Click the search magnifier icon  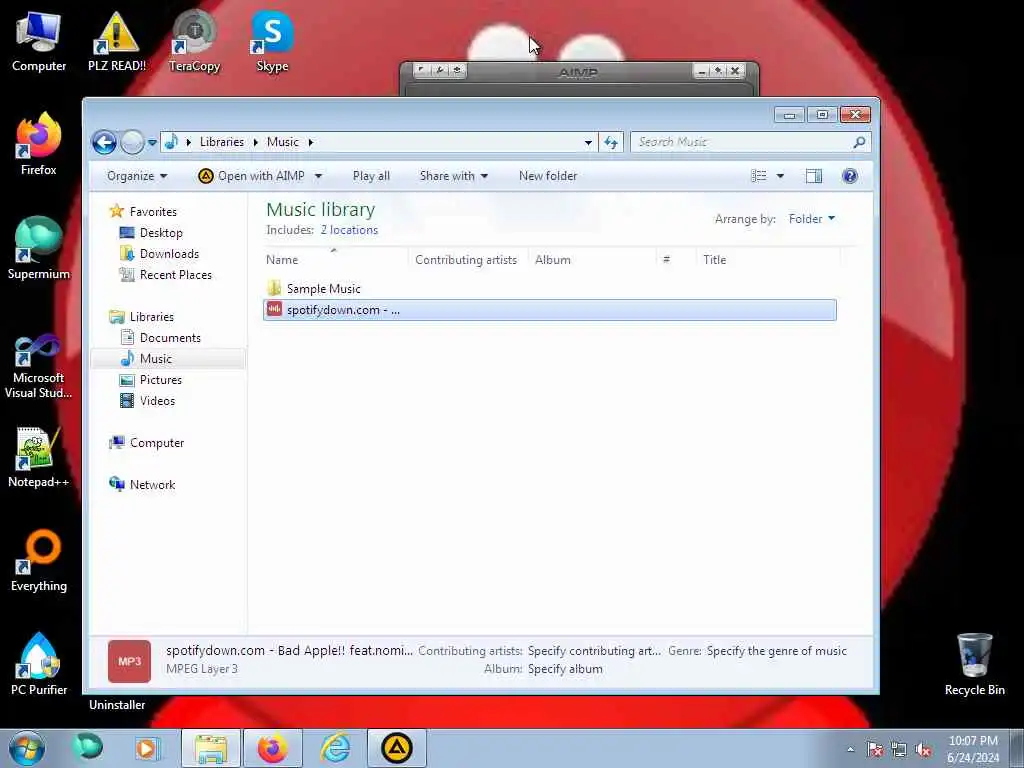[x=859, y=142]
